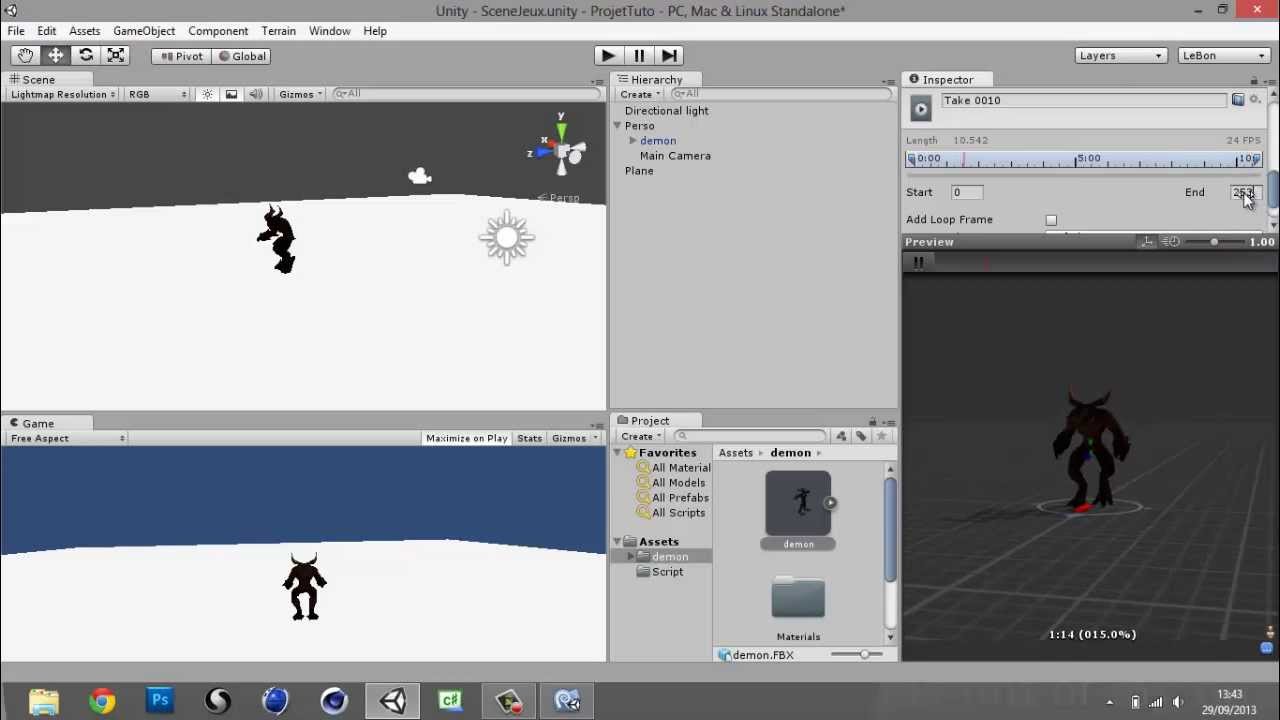Image resolution: width=1280 pixels, height=720 pixels.
Task: Select the Hand tool in toolbar
Action: pos(25,56)
